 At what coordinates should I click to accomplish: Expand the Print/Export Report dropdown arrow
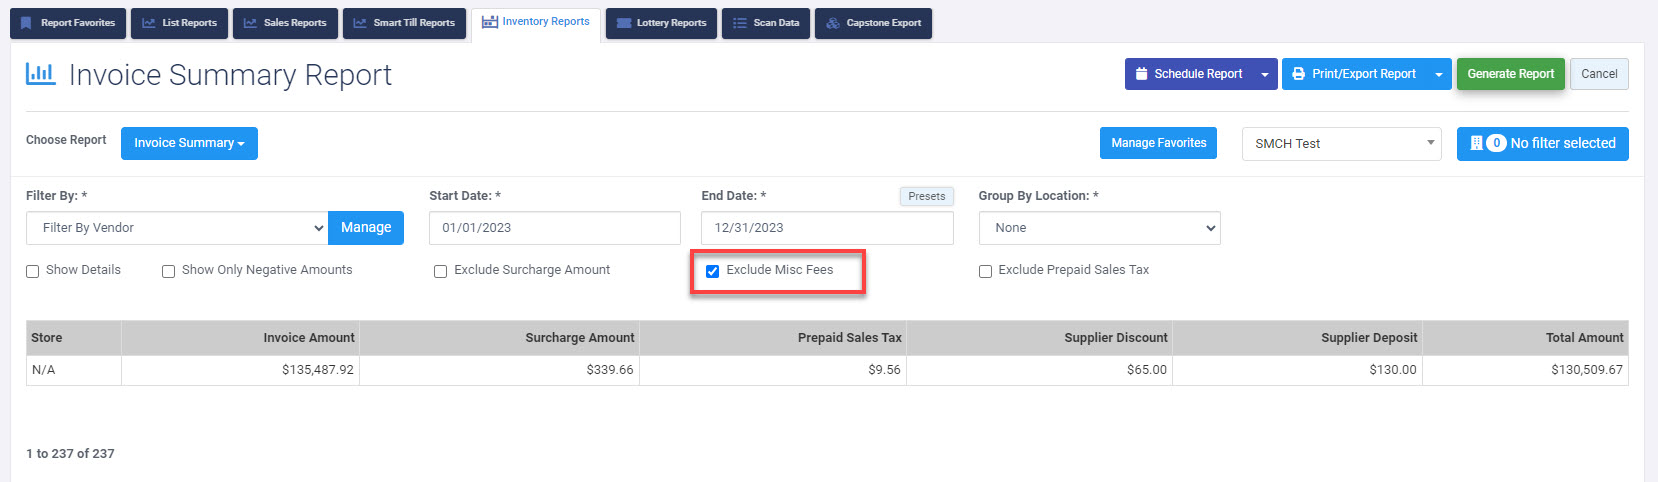(1439, 74)
